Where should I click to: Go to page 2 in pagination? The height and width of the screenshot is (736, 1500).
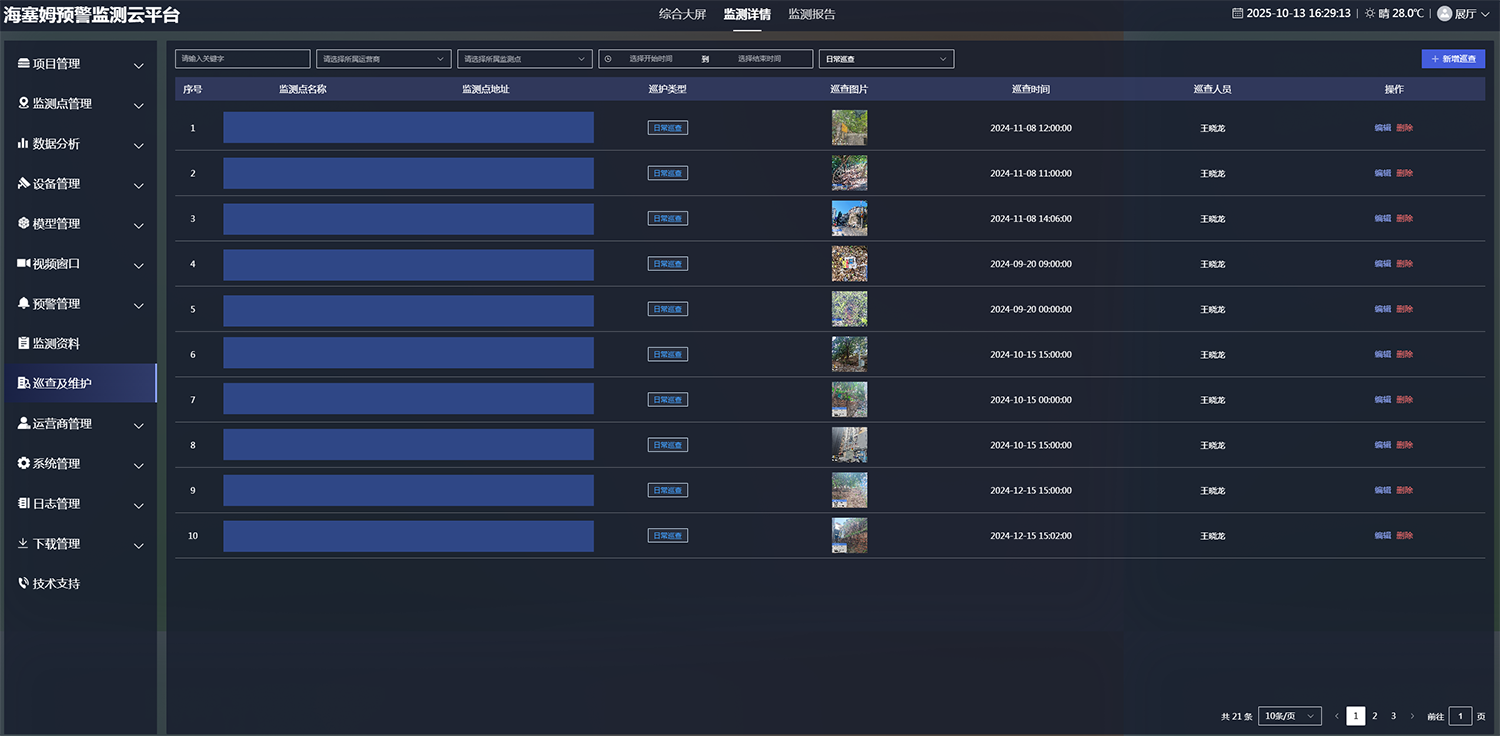click(1374, 716)
